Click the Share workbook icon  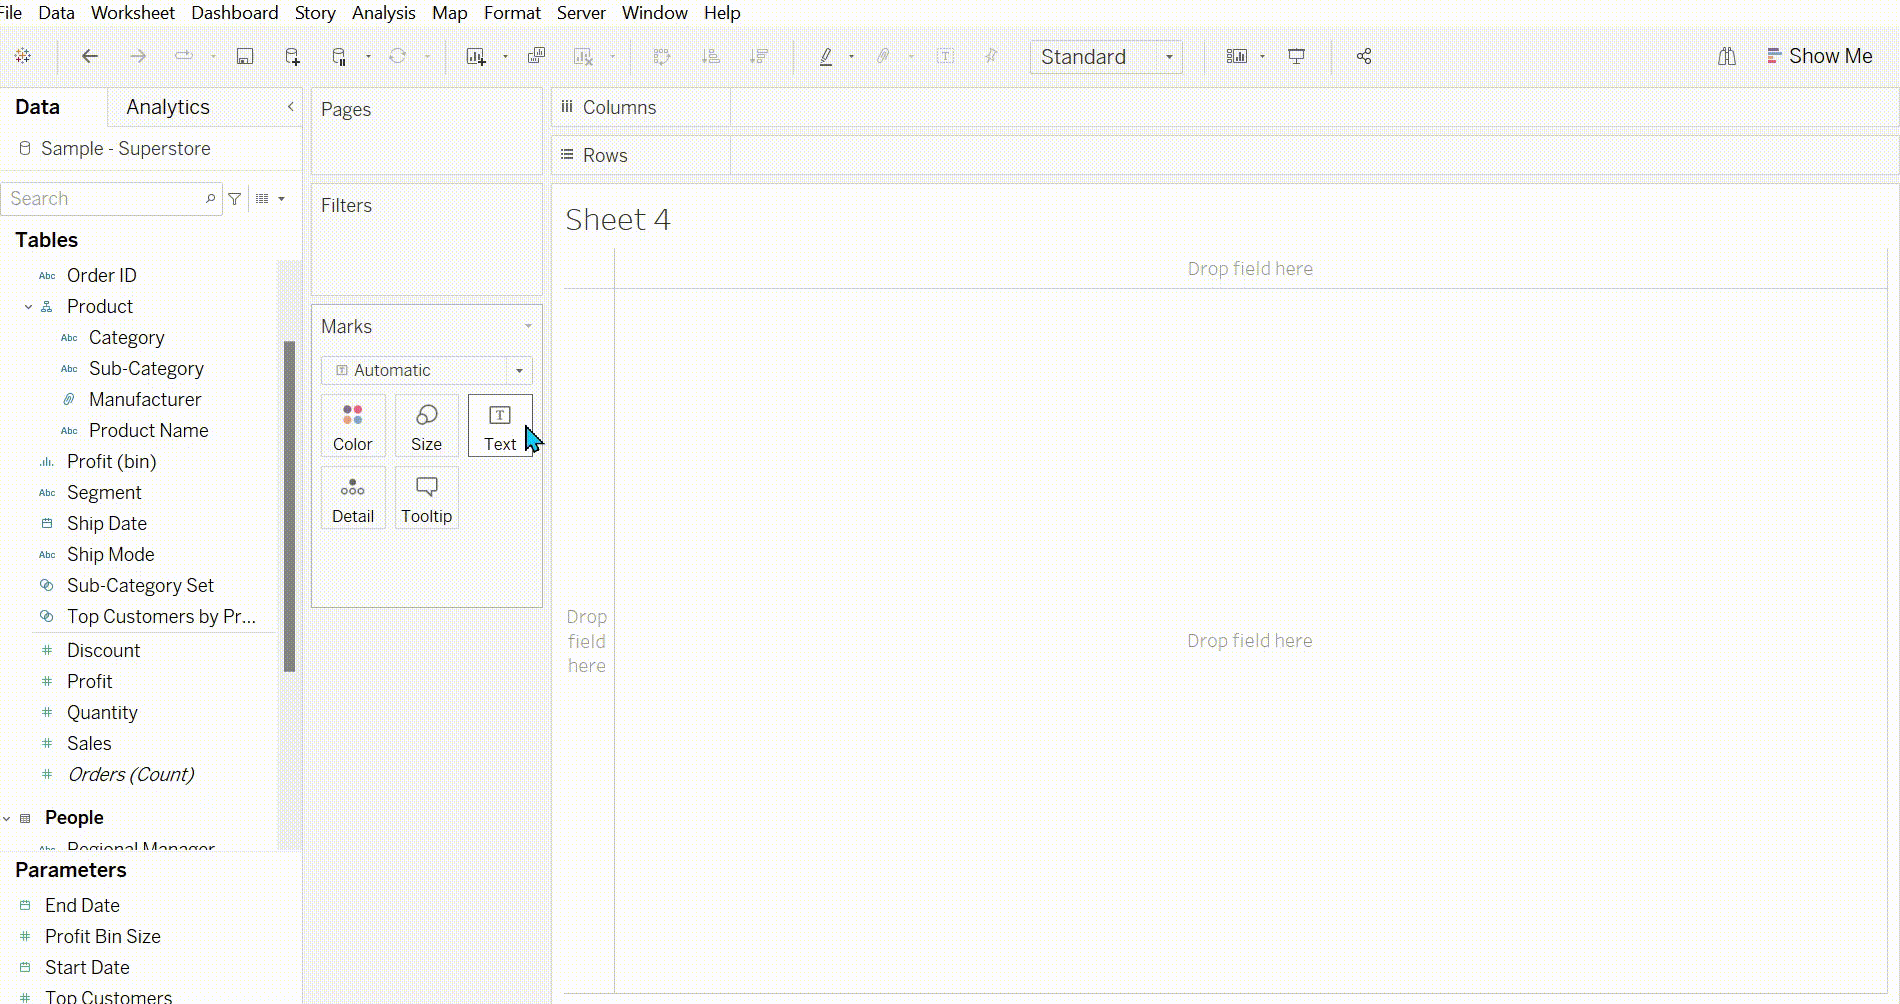point(1364,57)
